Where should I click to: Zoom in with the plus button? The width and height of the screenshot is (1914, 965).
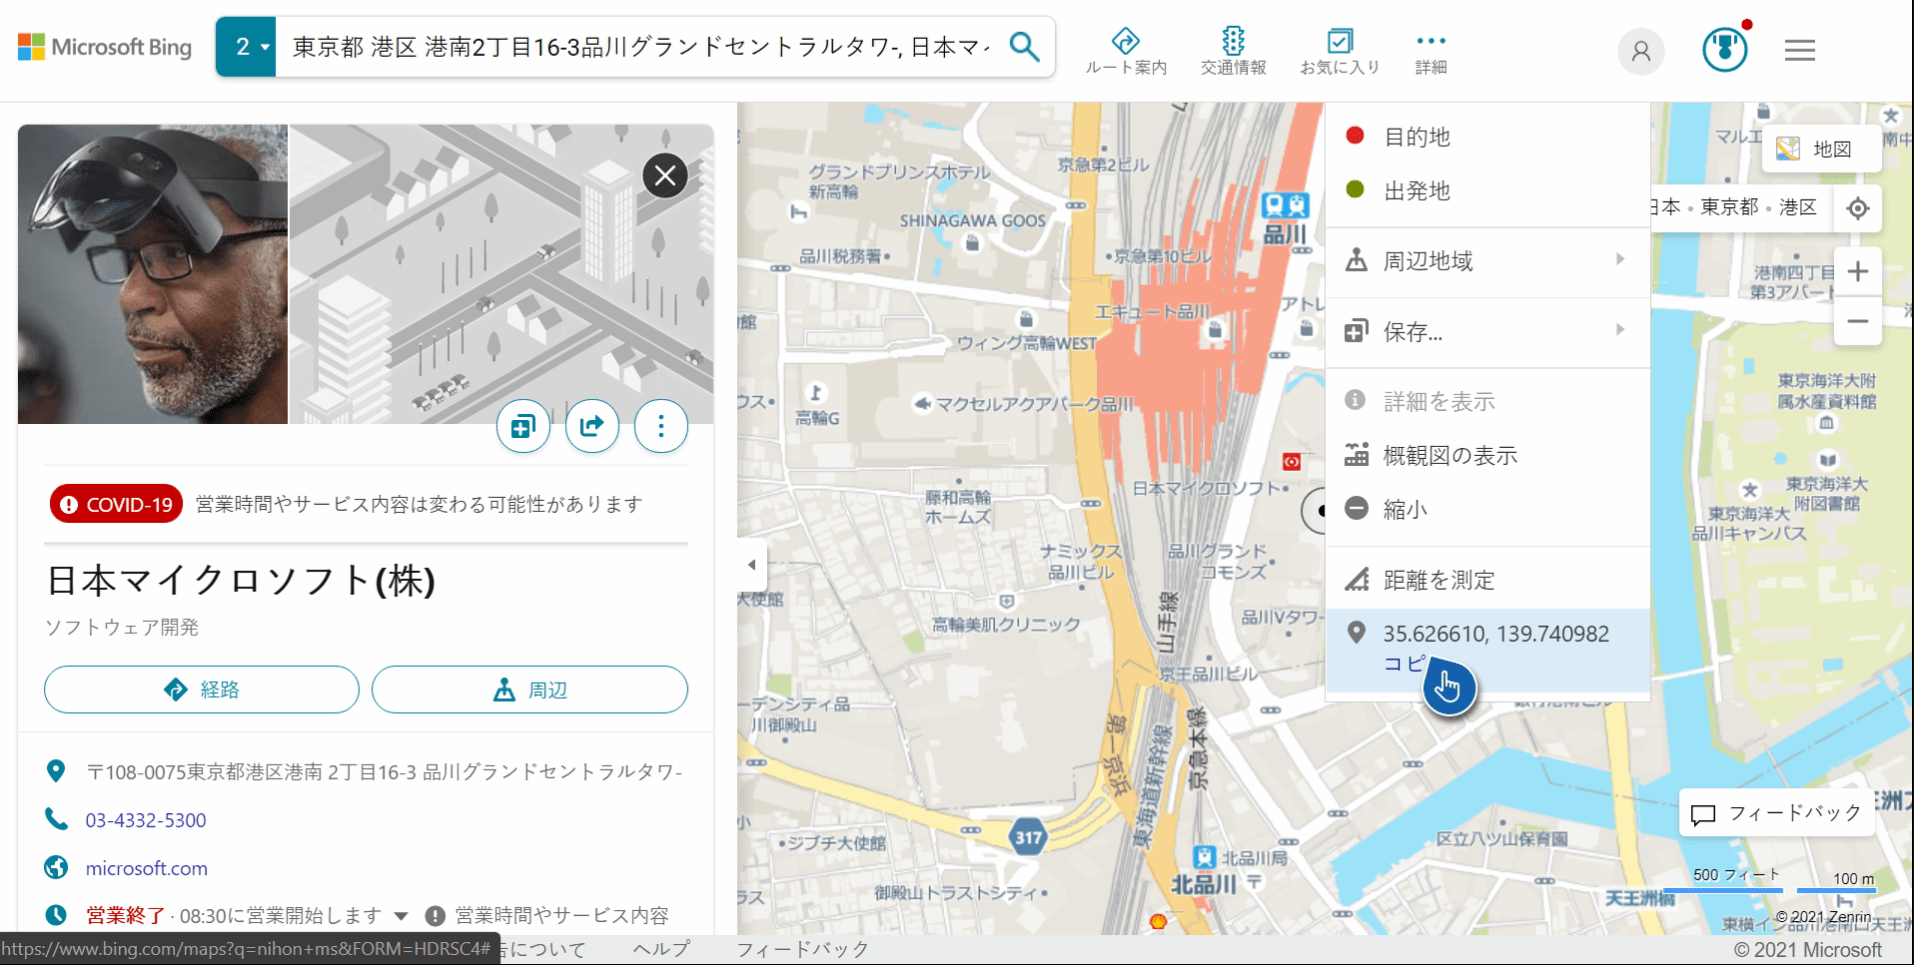click(1857, 271)
